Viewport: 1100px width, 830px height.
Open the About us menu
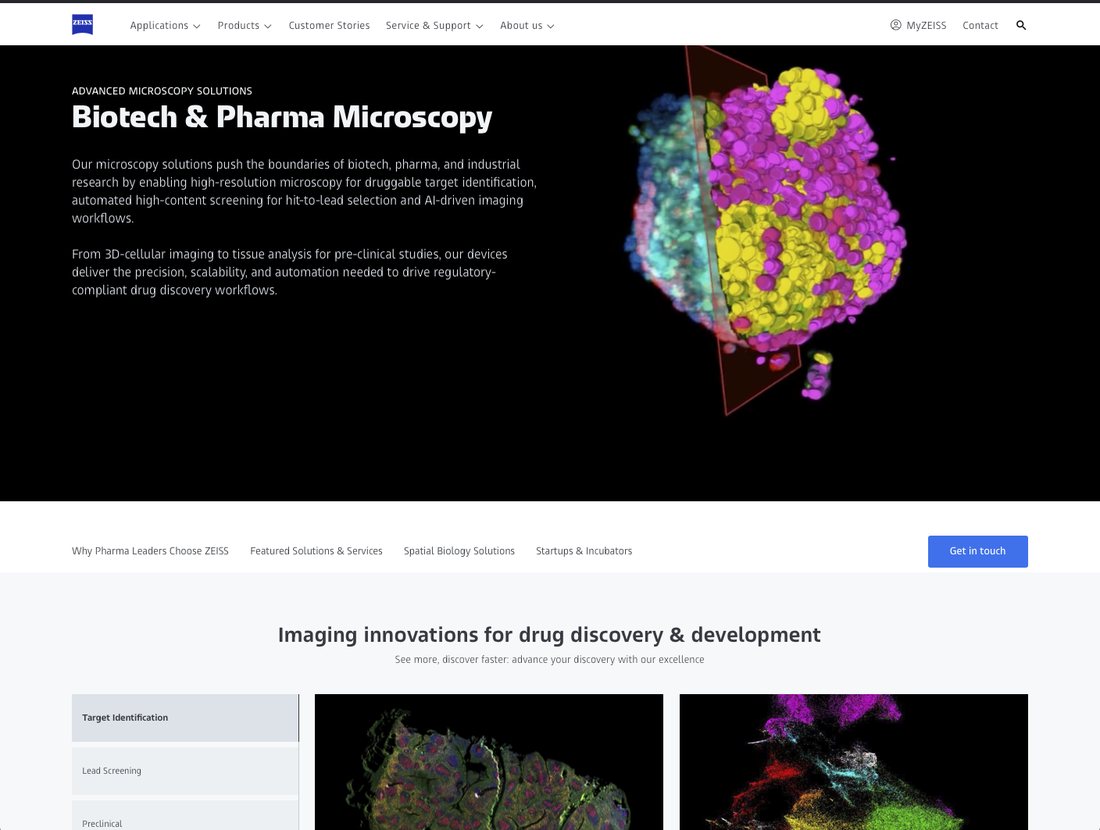click(527, 25)
